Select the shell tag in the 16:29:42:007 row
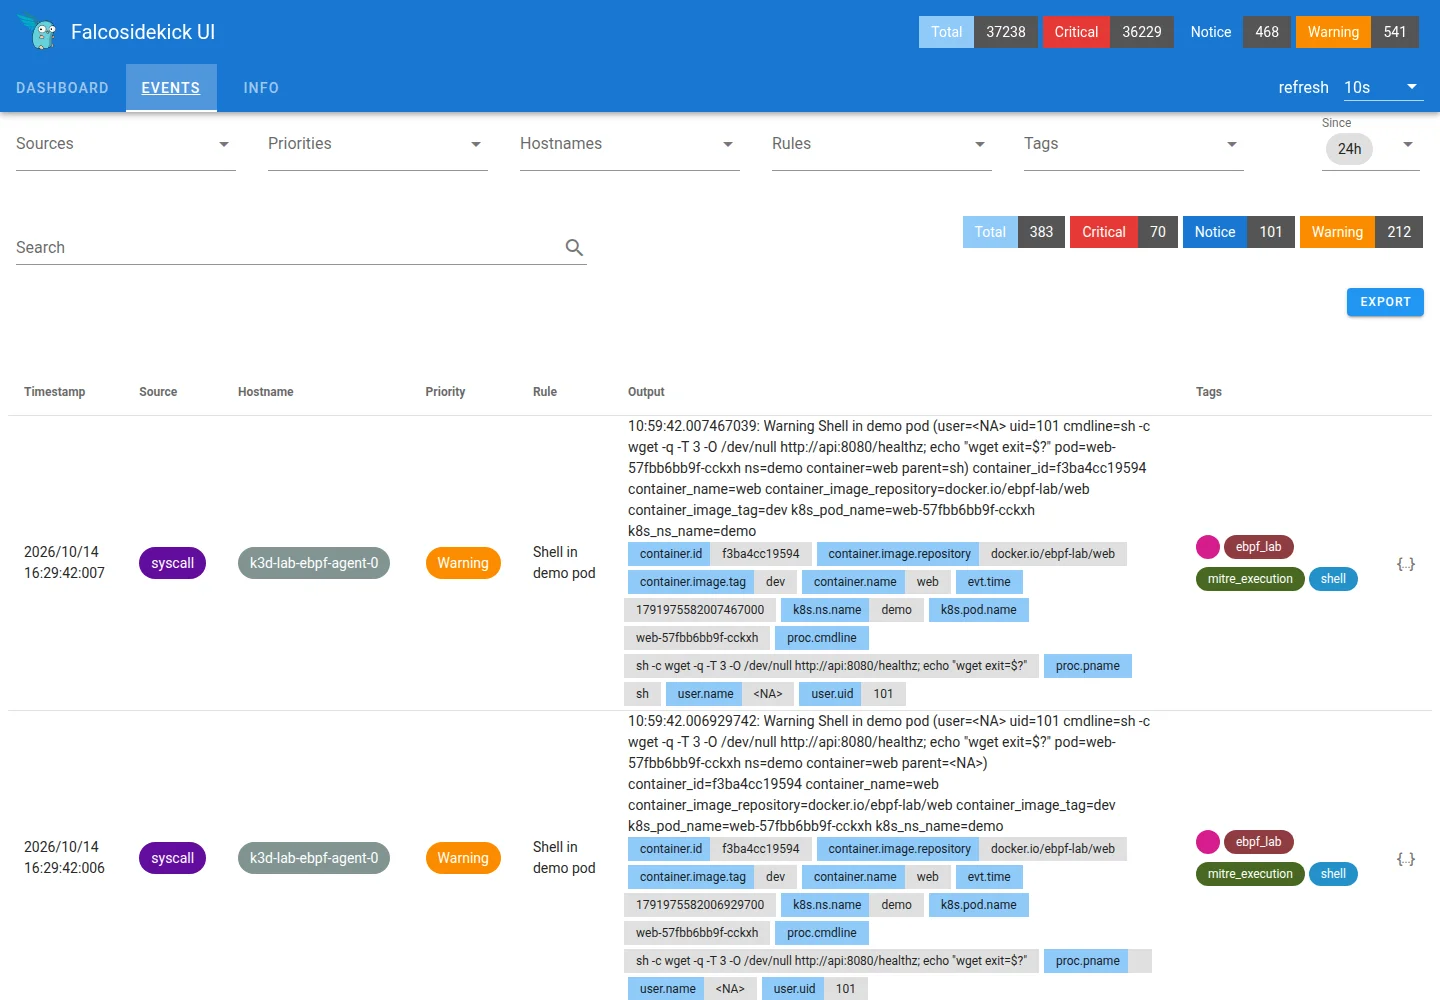Screen dimensions: 1440x1000 [1333, 579]
